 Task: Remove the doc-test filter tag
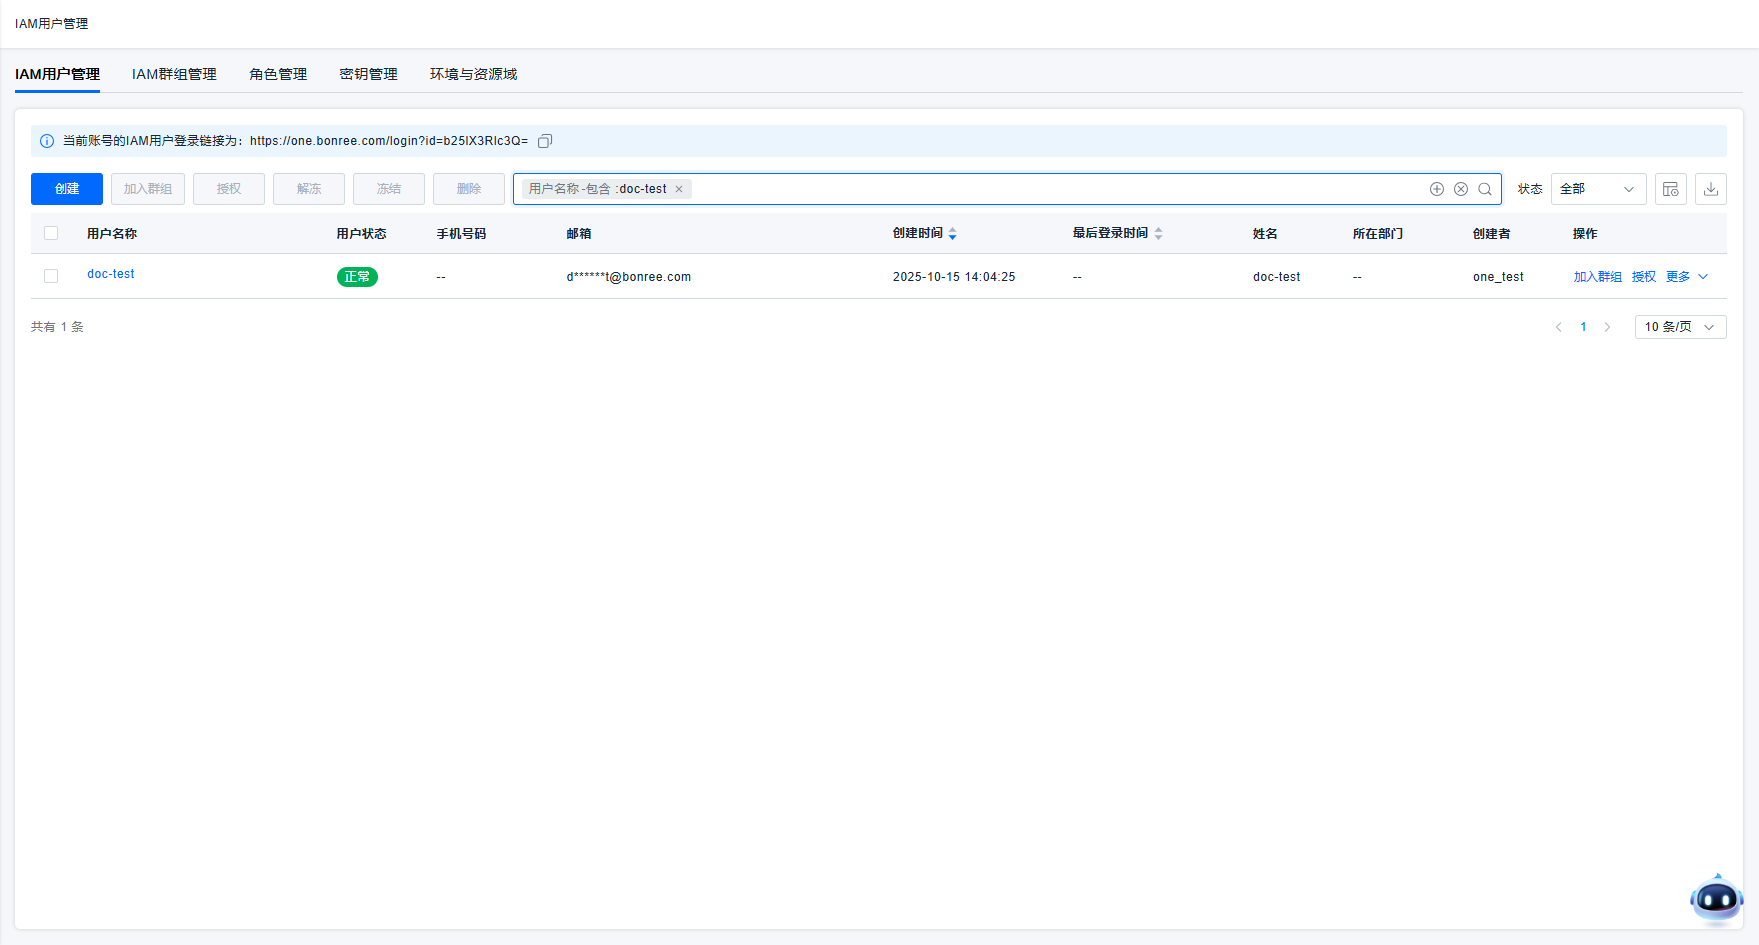pos(679,189)
